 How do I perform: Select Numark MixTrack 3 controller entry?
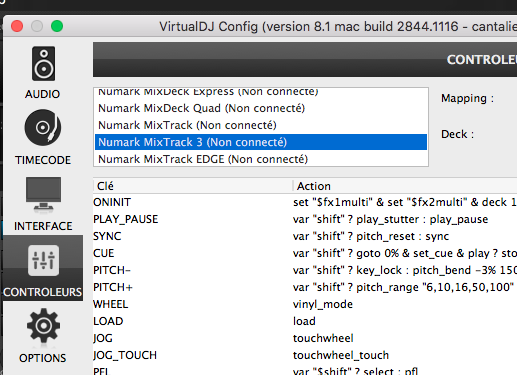(261, 142)
